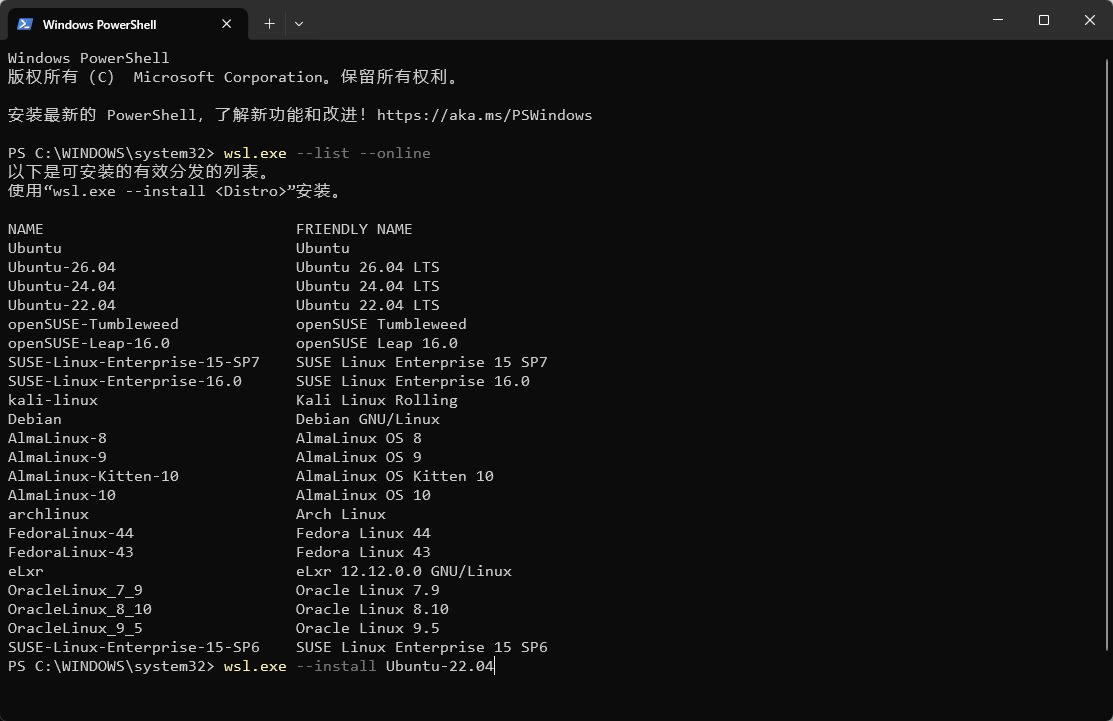Open a new terminal tab
This screenshot has width=1113, height=721.
tap(269, 23)
